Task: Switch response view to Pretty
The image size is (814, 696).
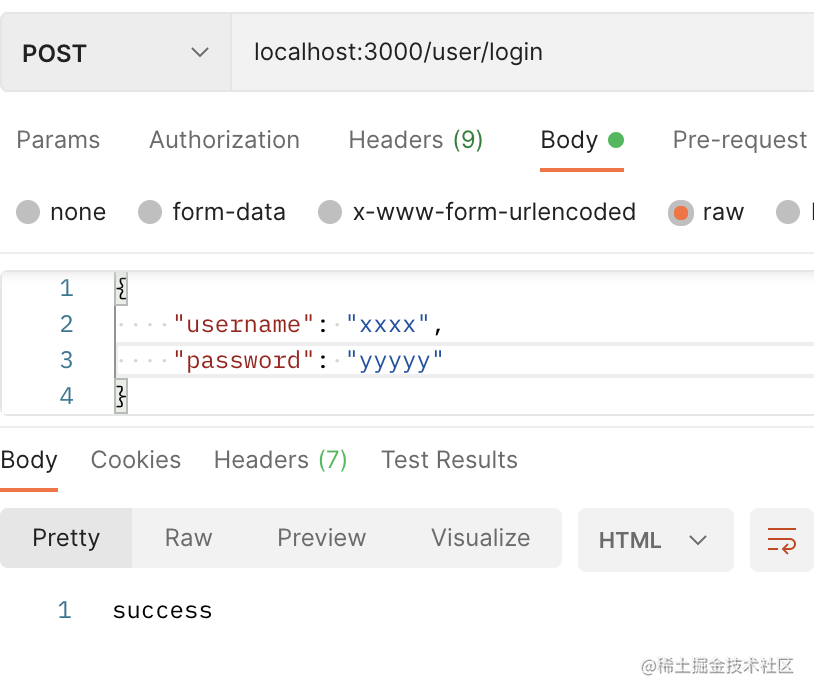Action: point(66,538)
